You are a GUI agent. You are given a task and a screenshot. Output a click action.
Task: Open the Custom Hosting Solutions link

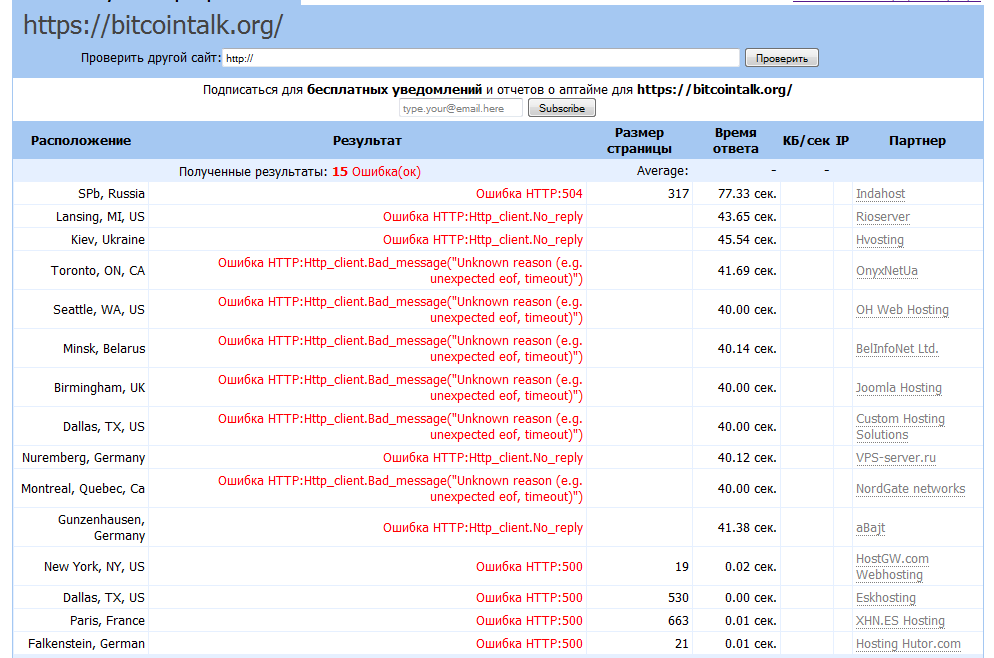pos(900,427)
